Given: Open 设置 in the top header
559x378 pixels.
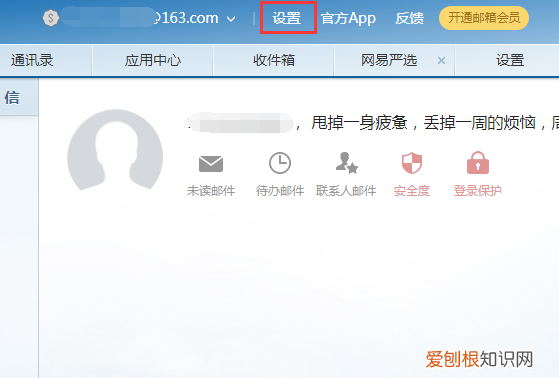Looking at the screenshot, I should [287, 18].
